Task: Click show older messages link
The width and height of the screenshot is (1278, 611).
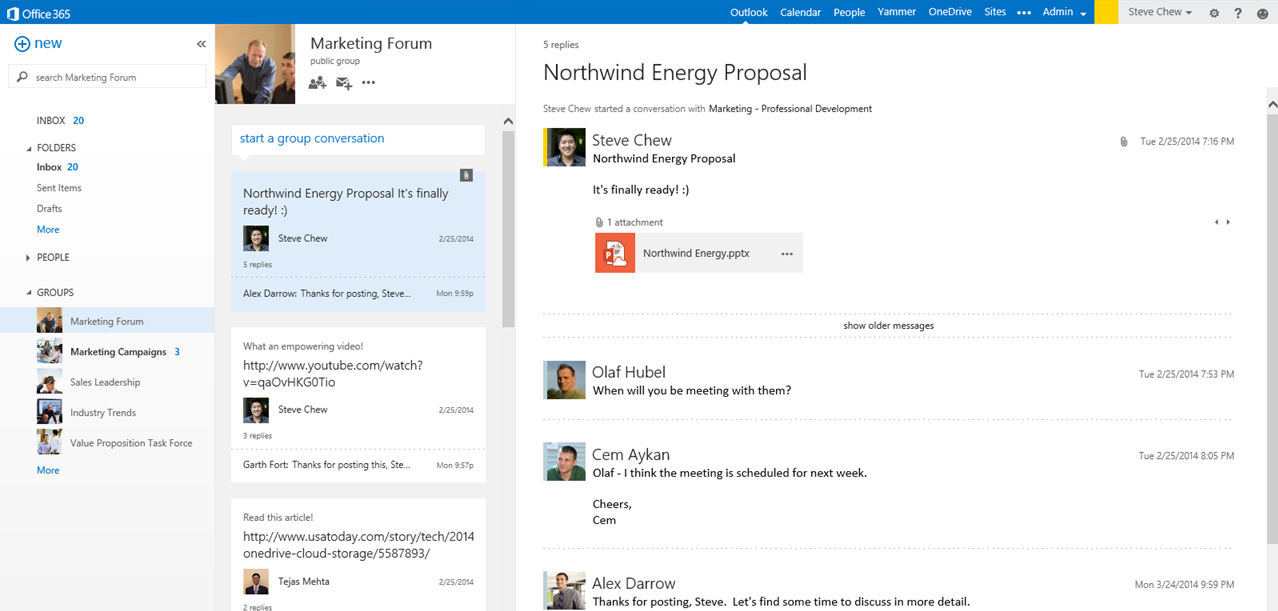Action: [x=888, y=326]
